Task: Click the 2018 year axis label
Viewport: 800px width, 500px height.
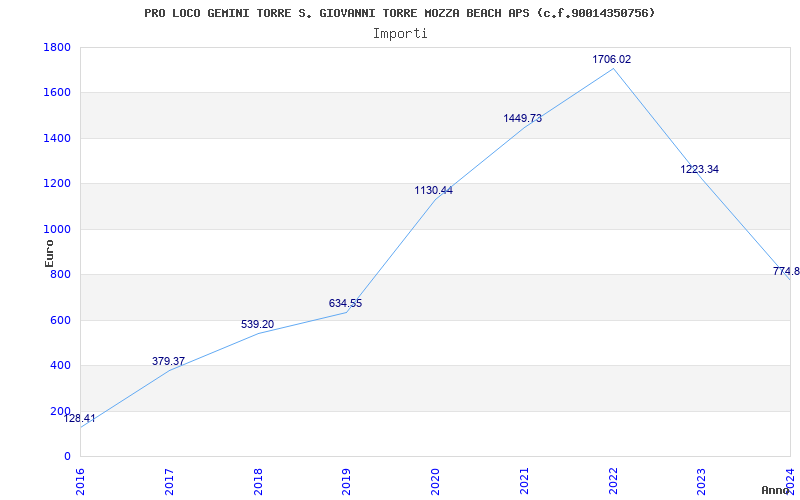Action: [x=258, y=481]
